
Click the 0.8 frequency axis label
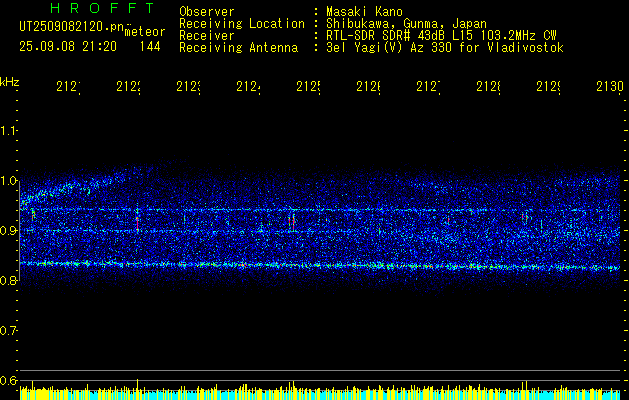[x=9, y=280]
